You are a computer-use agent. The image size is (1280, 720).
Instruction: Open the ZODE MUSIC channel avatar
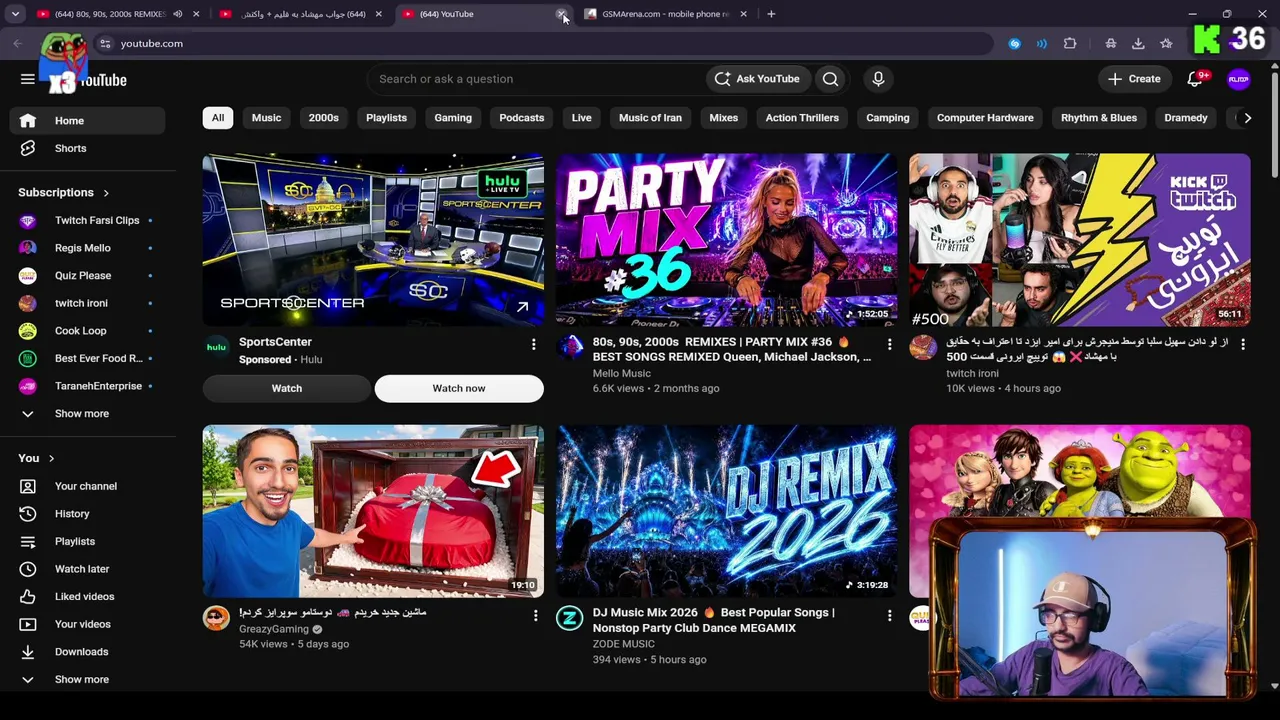tap(570, 618)
